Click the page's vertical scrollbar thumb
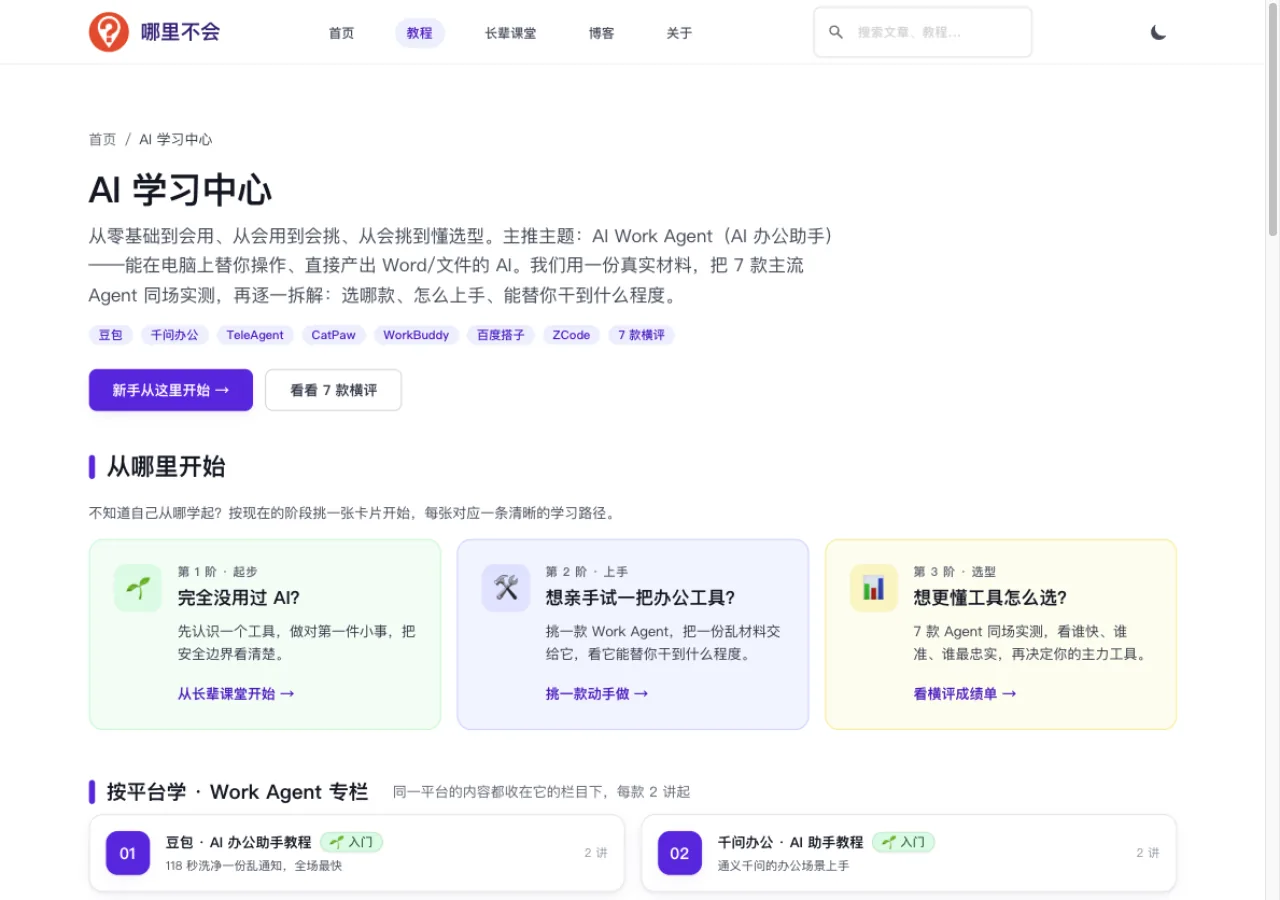This screenshot has width=1280, height=900. point(1273,120)
